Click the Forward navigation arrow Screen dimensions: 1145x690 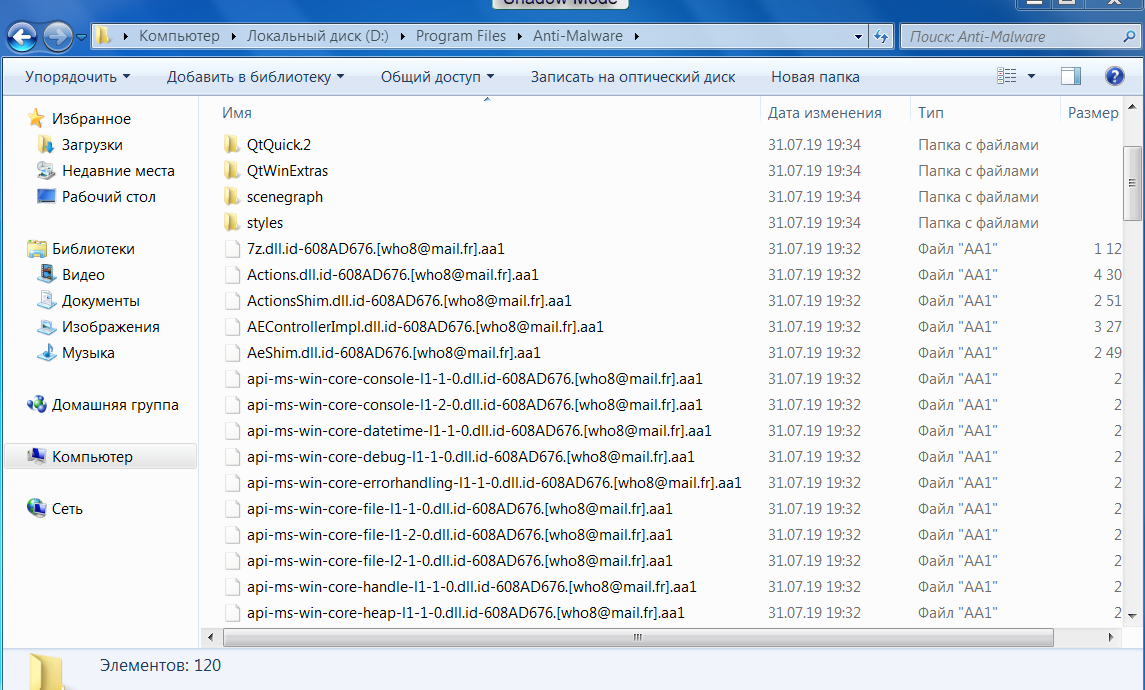click(58, 37)
